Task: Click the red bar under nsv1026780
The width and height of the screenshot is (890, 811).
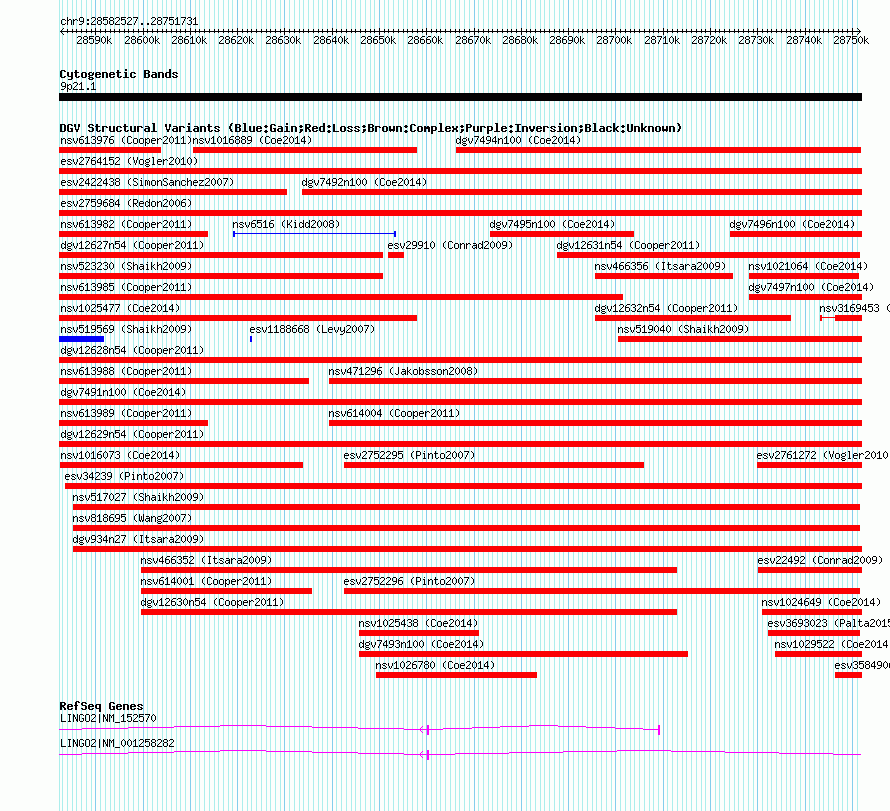Action: [456, 675]
